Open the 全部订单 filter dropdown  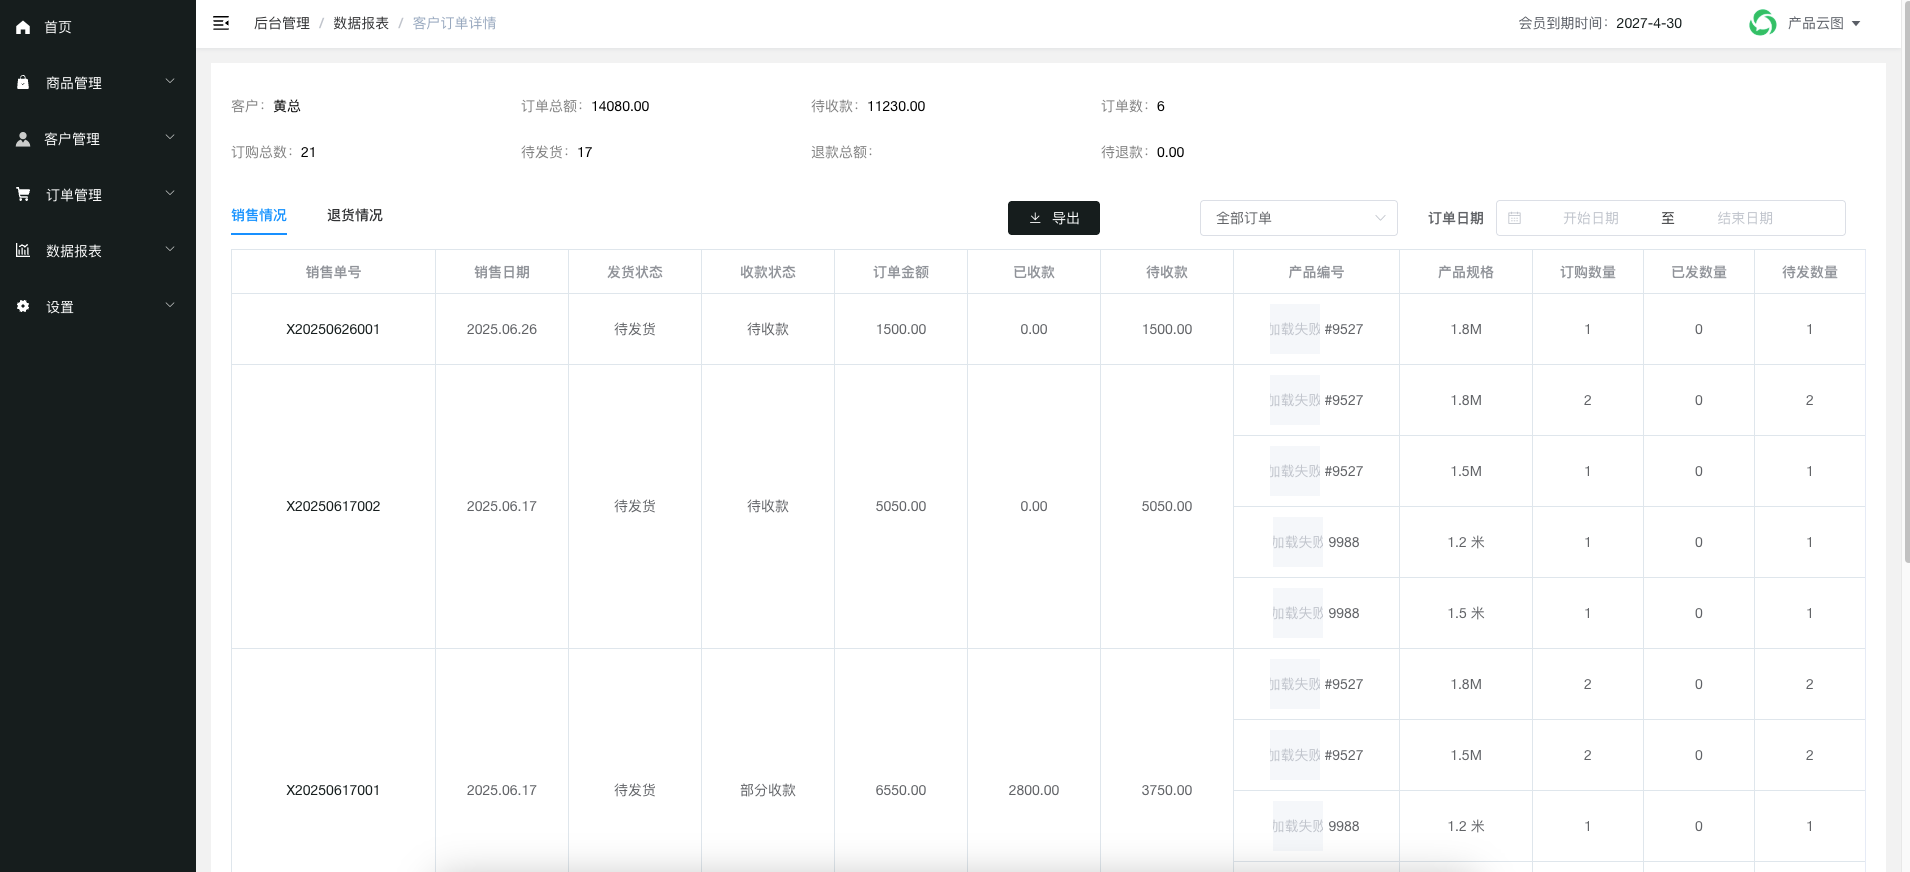pyautogui.click(x=1299, y=218)
